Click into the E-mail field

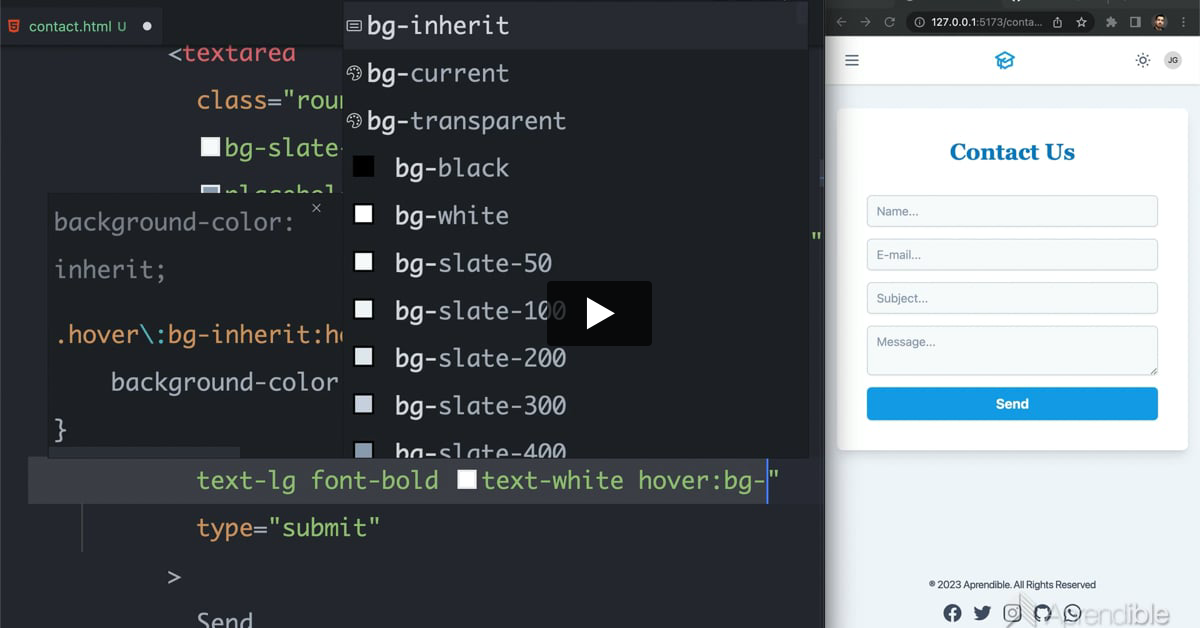1012,255
